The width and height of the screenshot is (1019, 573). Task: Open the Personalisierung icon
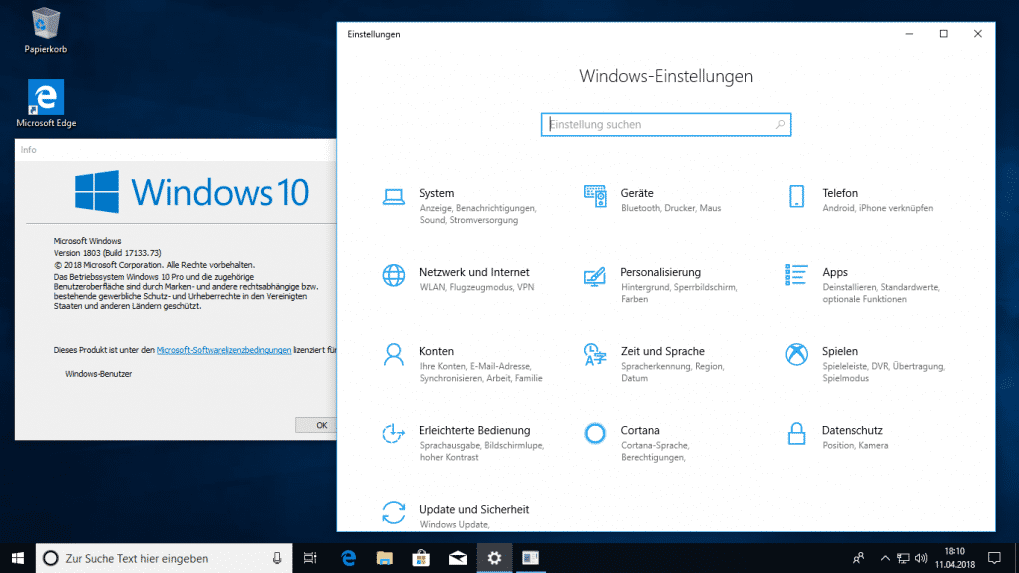click(x=595, y=276)
